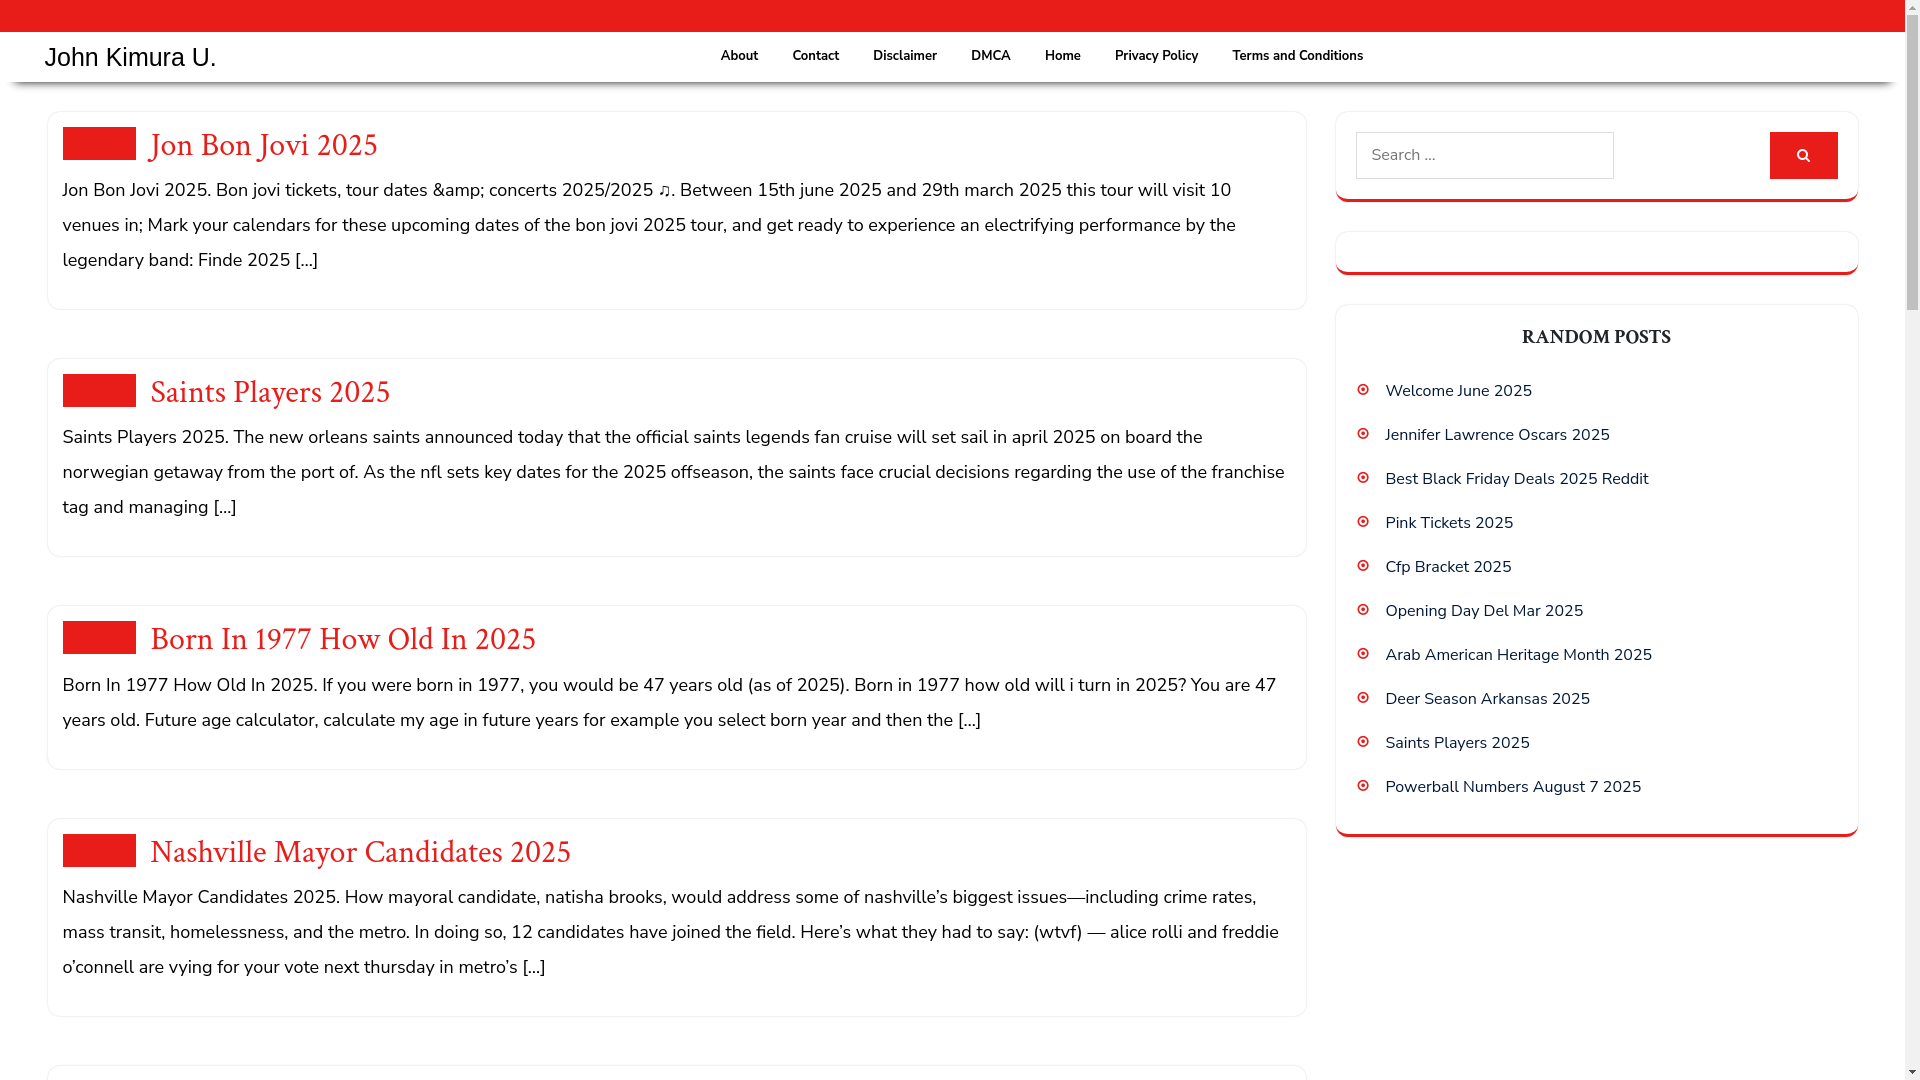The height and width of the screenshot is (1080, 1920).
Task: Go to the Disclaimer page
Action: pos(905,56)
